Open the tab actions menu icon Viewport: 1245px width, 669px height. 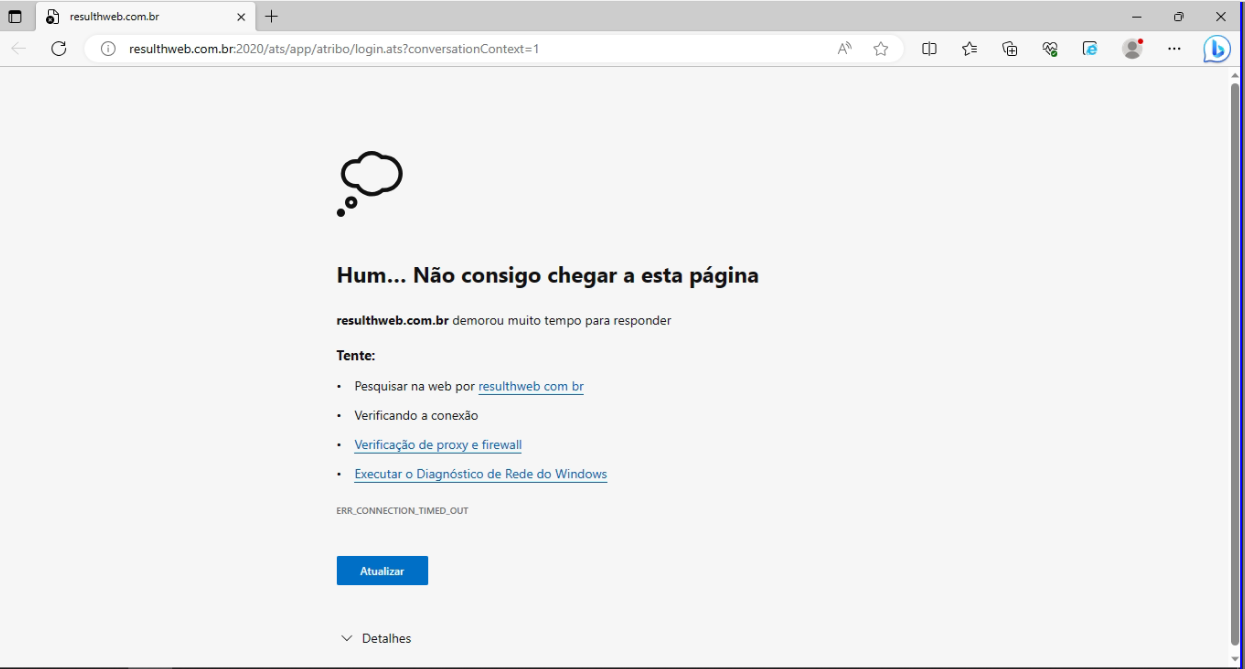[15, 17]
